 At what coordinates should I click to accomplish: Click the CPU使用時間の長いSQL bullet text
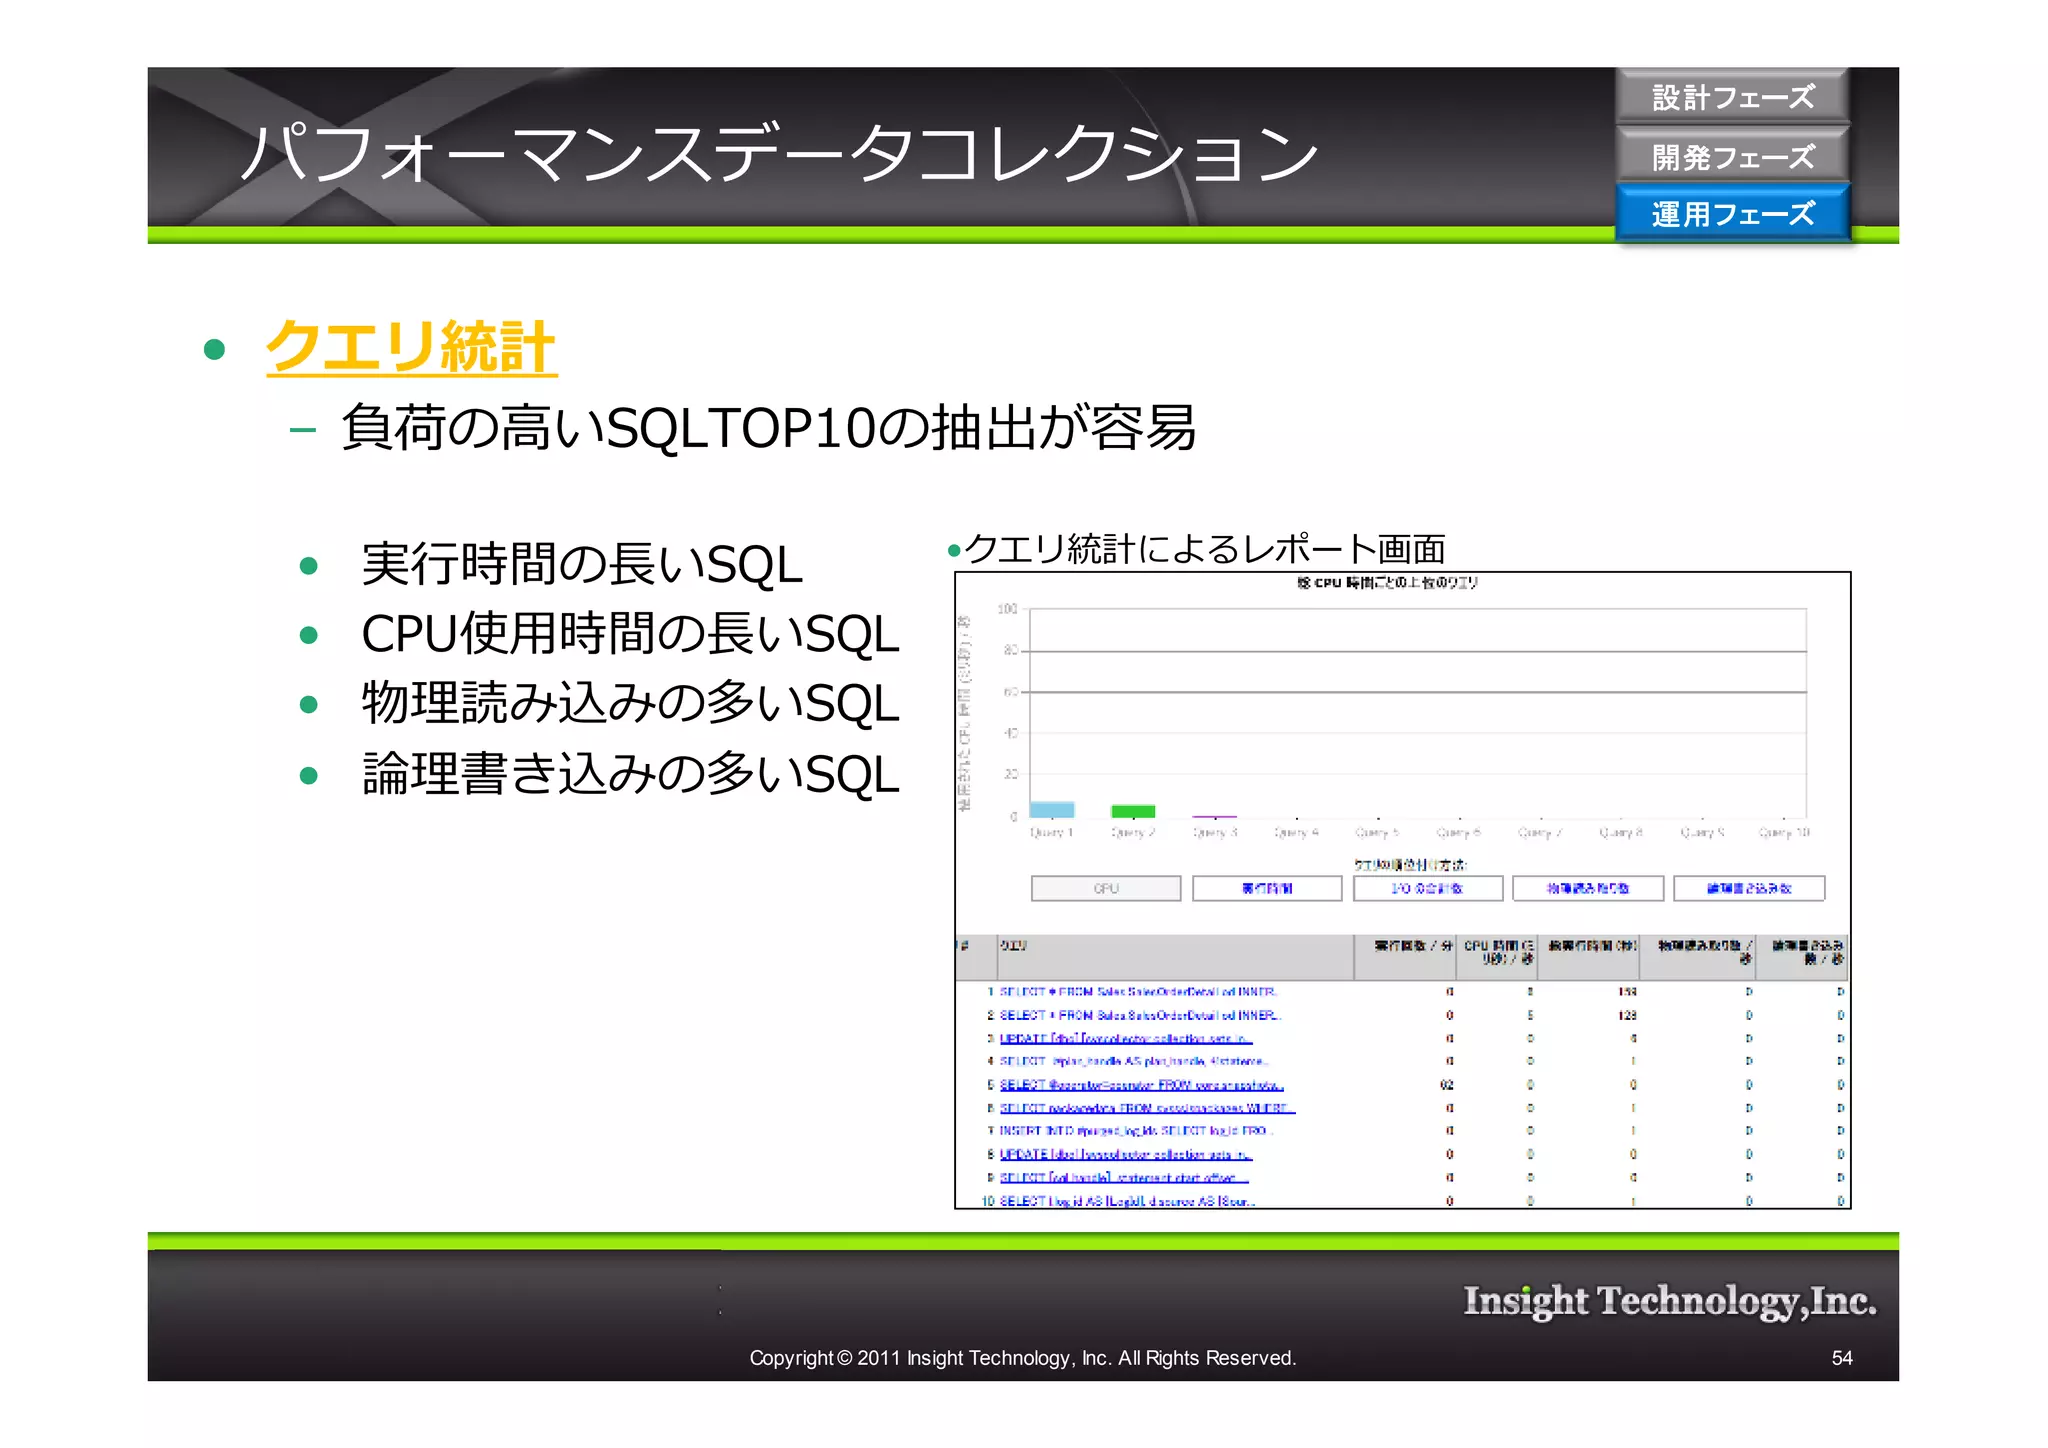click(630, 634)
